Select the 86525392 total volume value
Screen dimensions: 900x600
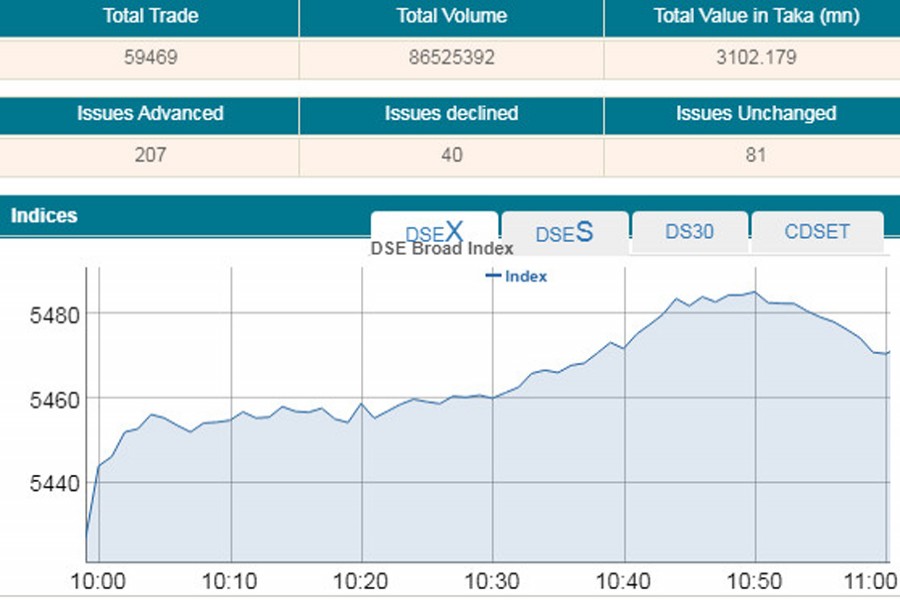[x=451, y=58]
